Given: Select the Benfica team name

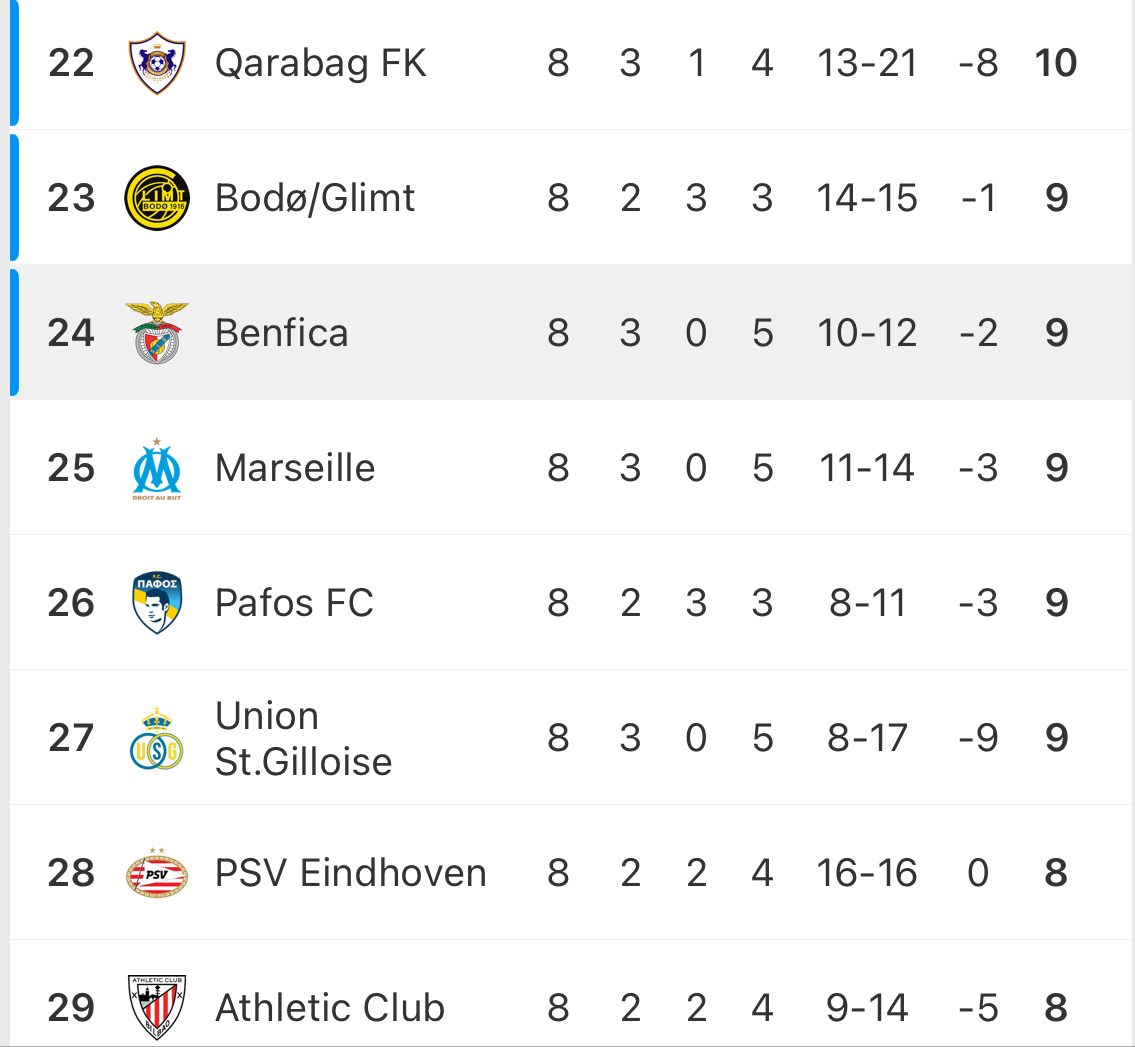Looking at the screenshot, I should tap(282, 333).
